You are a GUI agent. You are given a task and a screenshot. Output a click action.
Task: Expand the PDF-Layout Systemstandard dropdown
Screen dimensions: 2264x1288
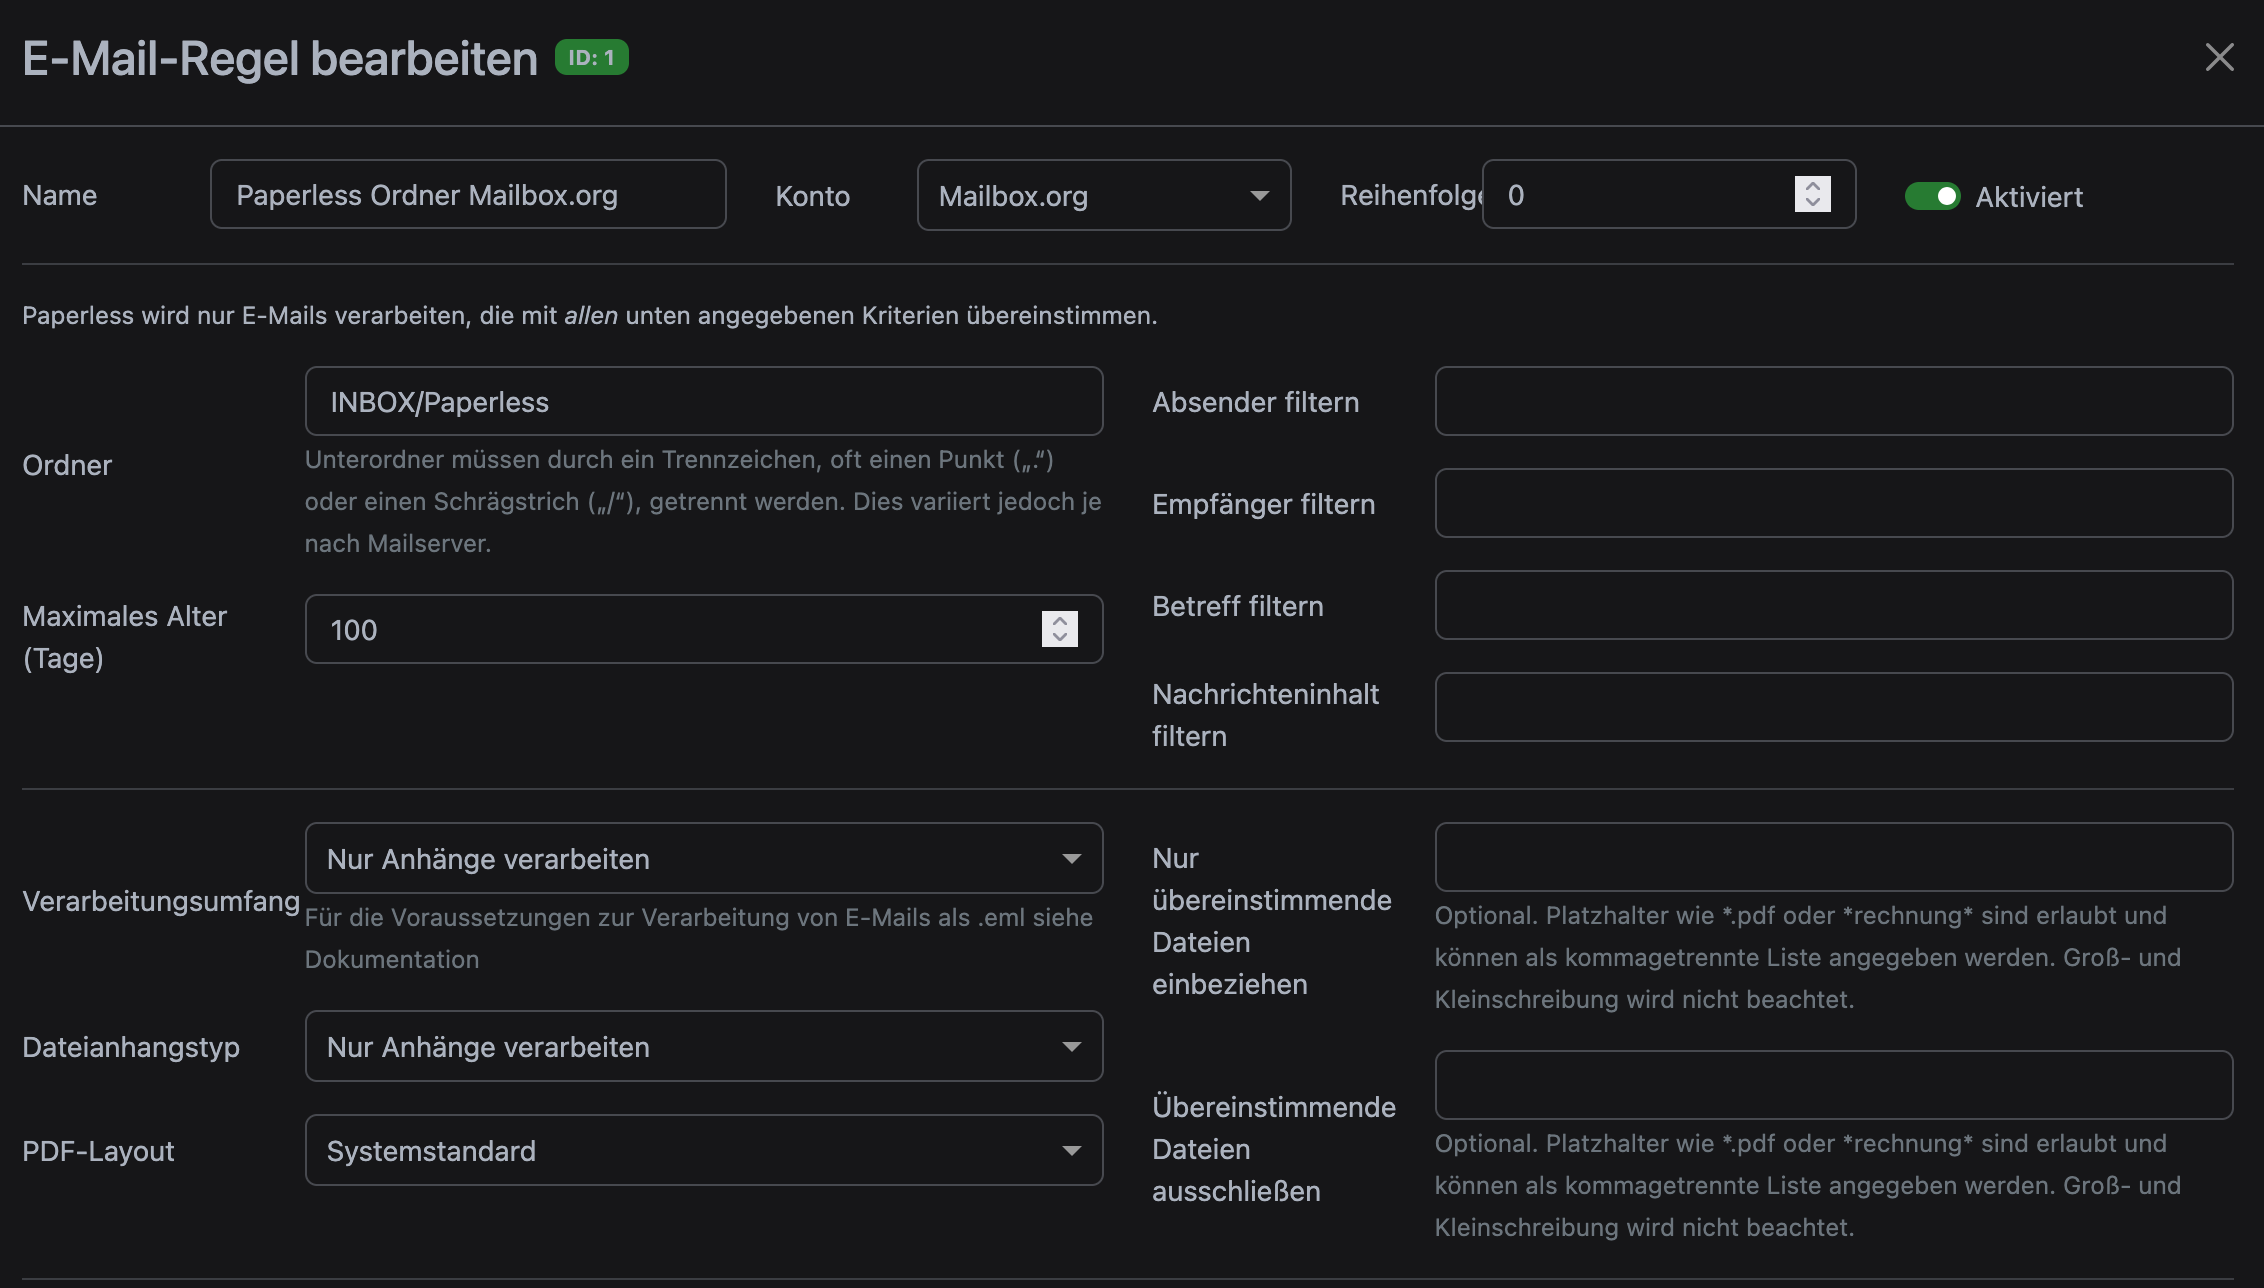703,1151
